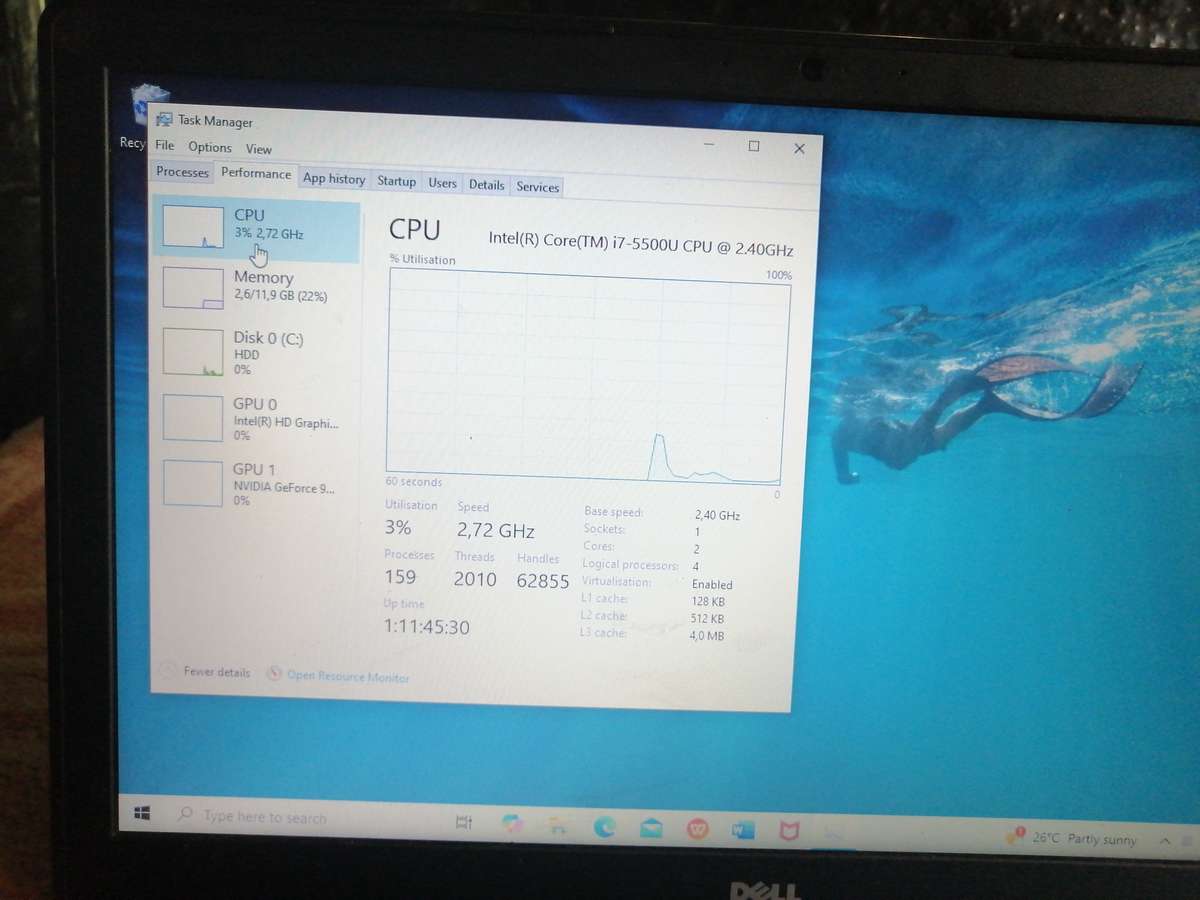Switch to the Startup tab

(396, 181)
